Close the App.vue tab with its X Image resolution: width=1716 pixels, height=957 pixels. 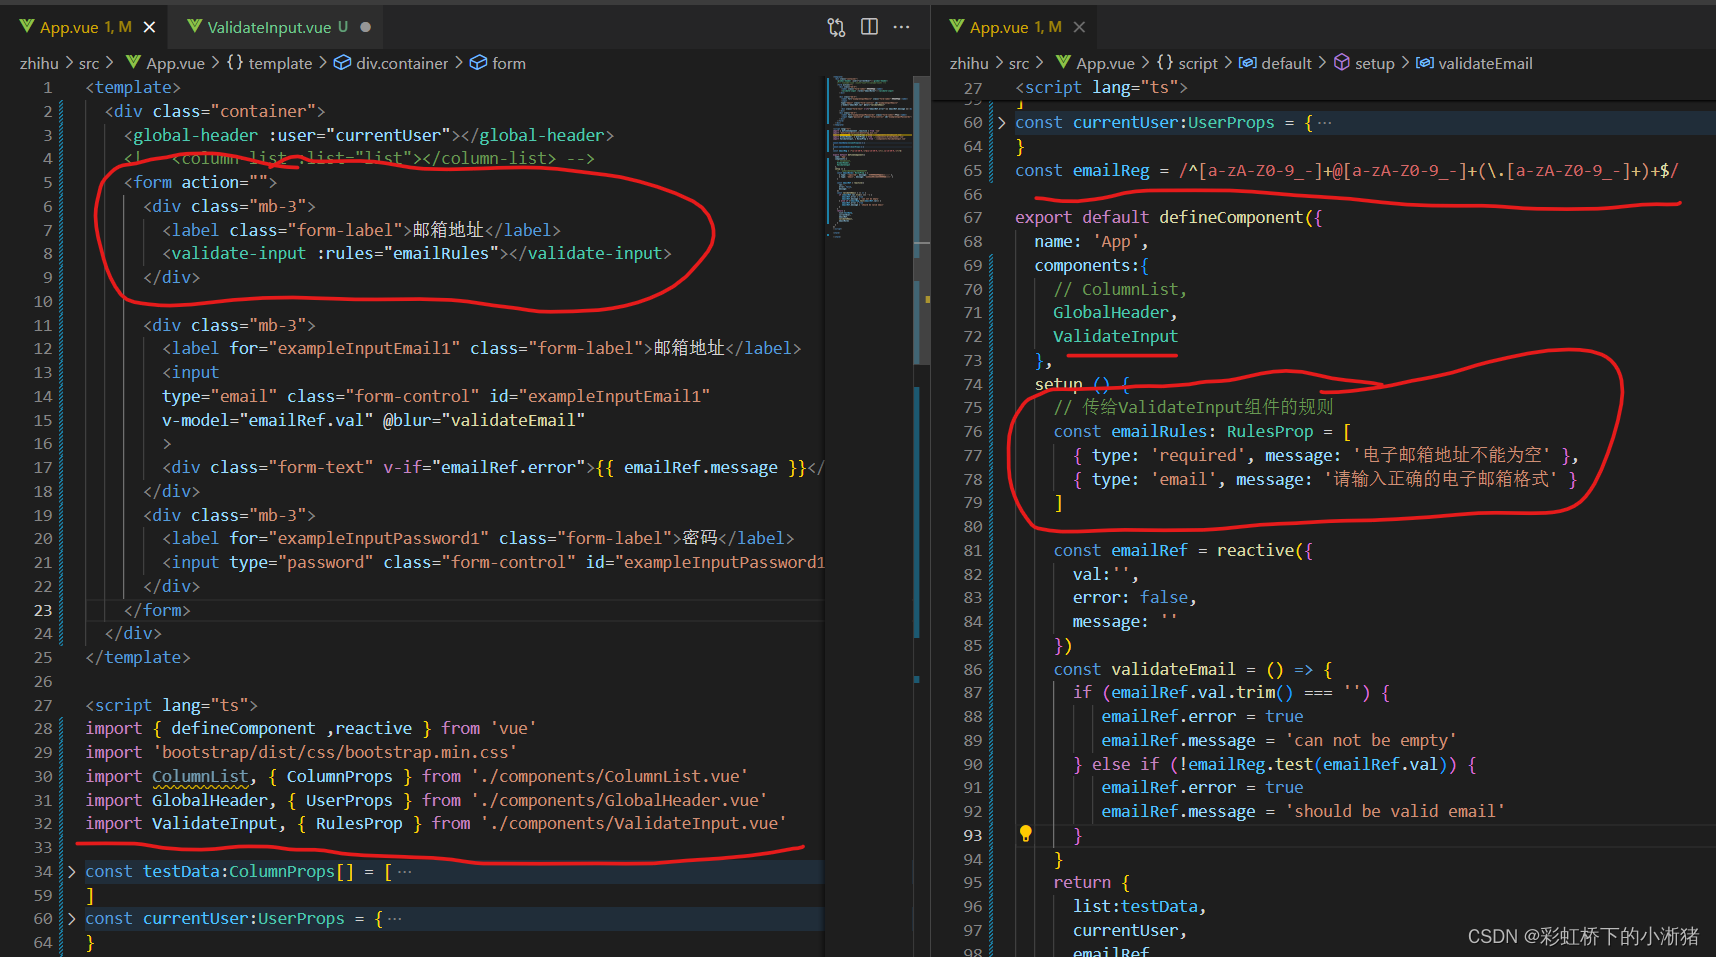[150, 27]
